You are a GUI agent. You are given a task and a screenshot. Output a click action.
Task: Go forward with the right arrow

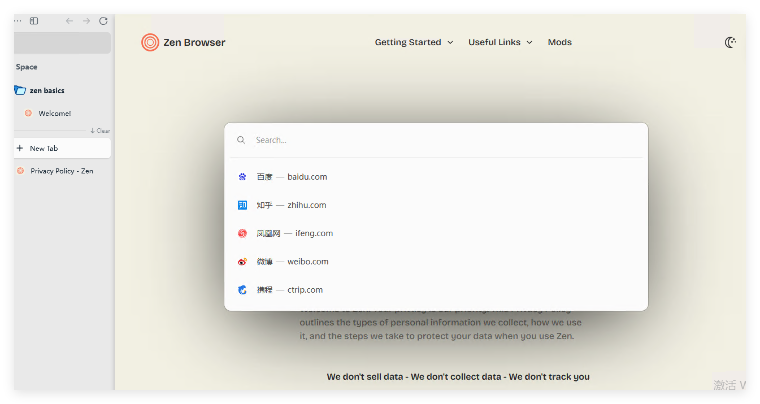[x=86, y=21]
